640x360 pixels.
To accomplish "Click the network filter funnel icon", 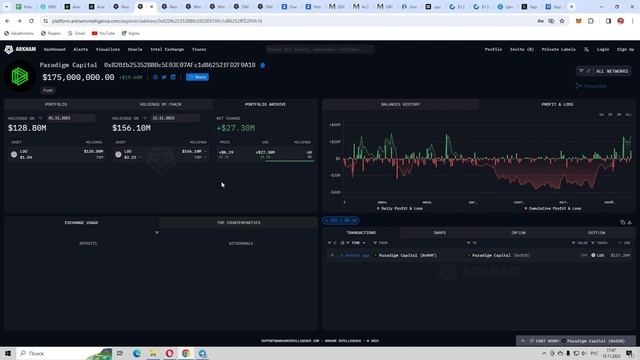I will 581,71.
